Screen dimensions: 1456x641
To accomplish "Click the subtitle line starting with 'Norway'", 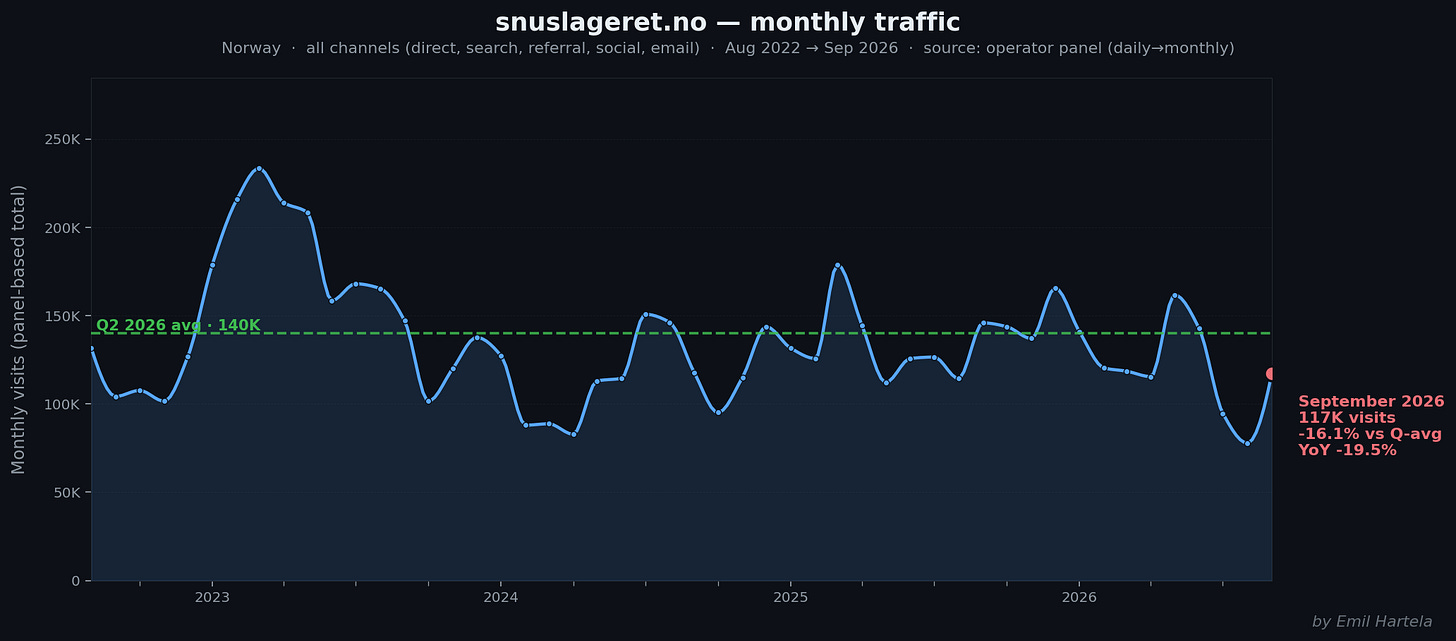I will click(x=727, y=48).
